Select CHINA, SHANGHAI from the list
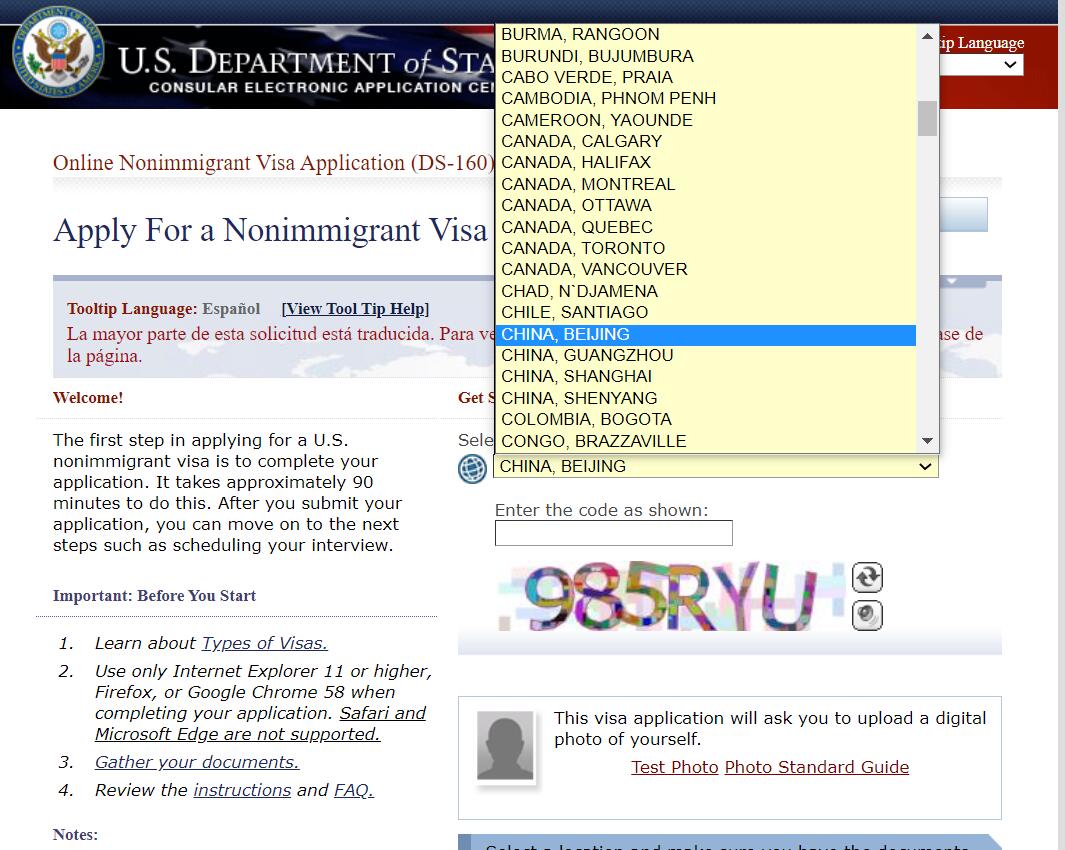 (x=576, y=377)
